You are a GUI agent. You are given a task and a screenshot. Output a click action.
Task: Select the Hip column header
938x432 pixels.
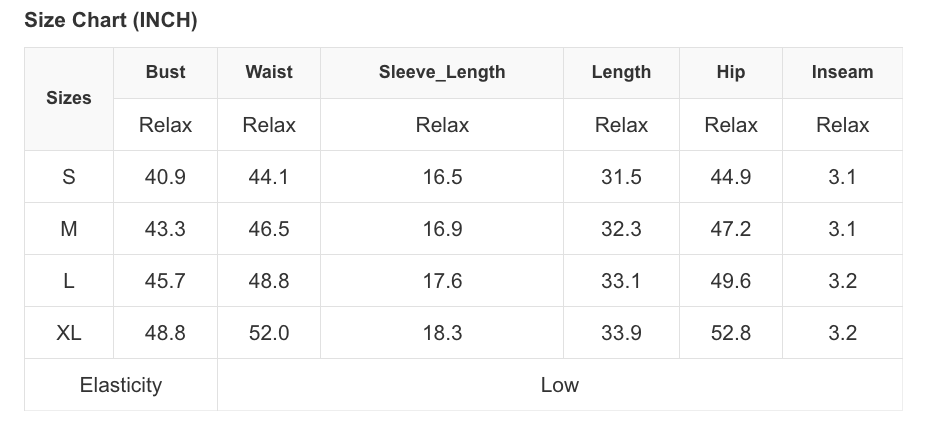[x=731, y=72]
